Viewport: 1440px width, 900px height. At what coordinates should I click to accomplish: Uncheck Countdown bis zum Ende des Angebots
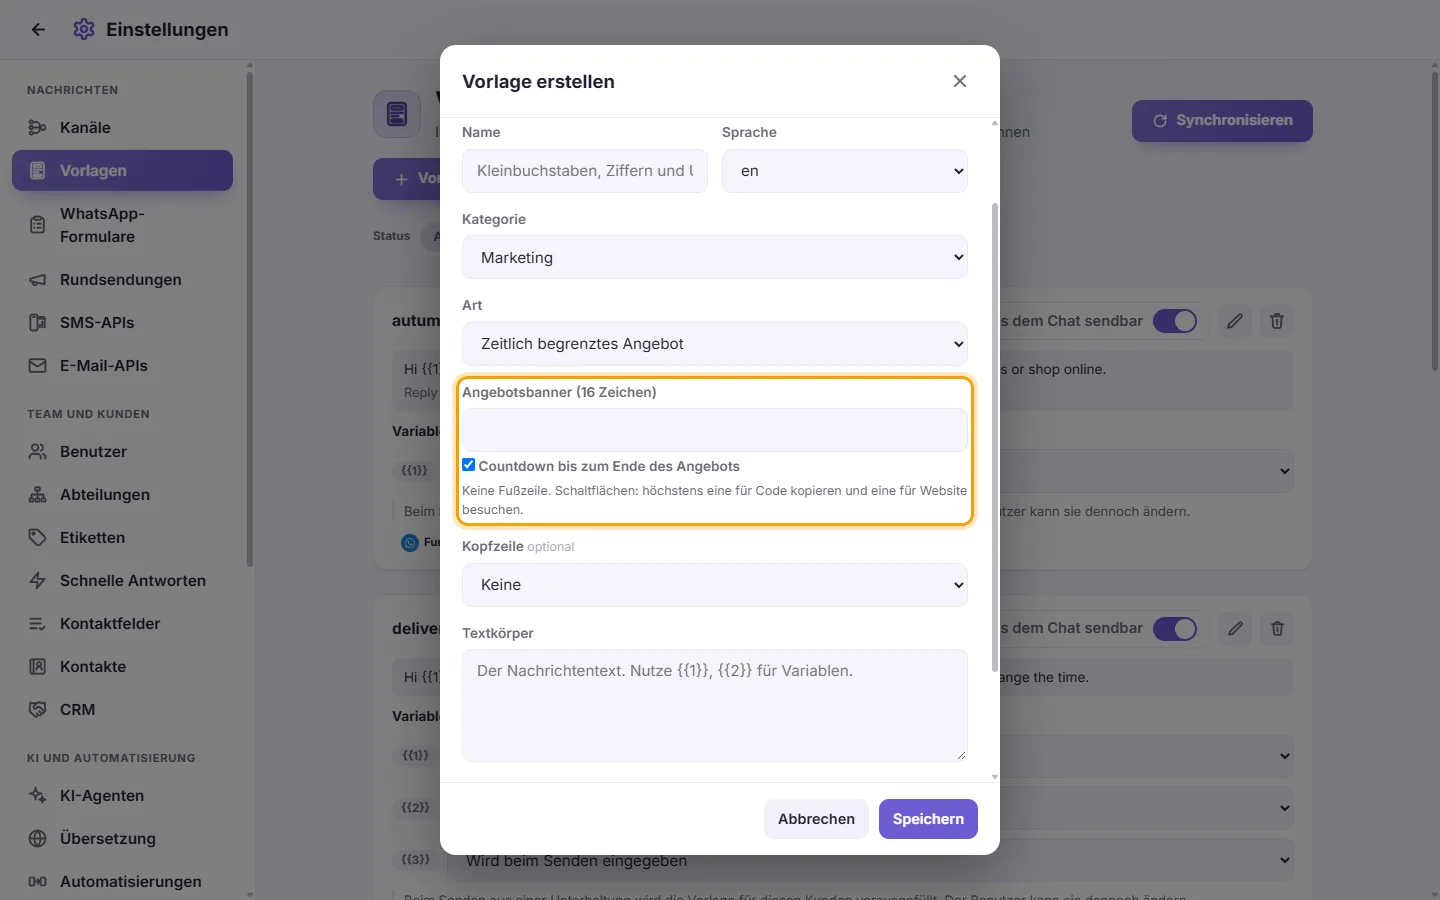pyautogui.click(x=468, y=465)
